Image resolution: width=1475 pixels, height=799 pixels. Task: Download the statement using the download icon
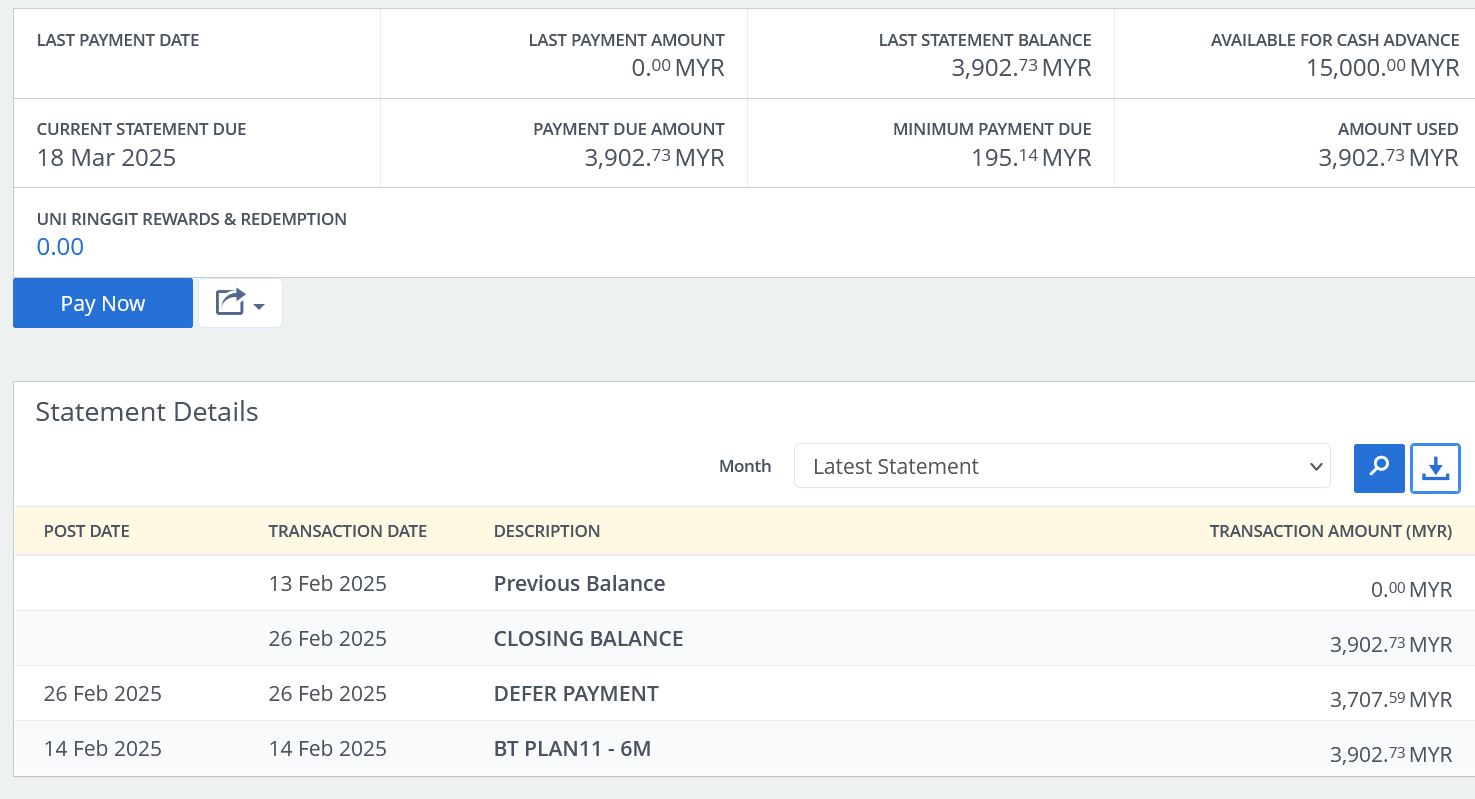click(1435, 468)
